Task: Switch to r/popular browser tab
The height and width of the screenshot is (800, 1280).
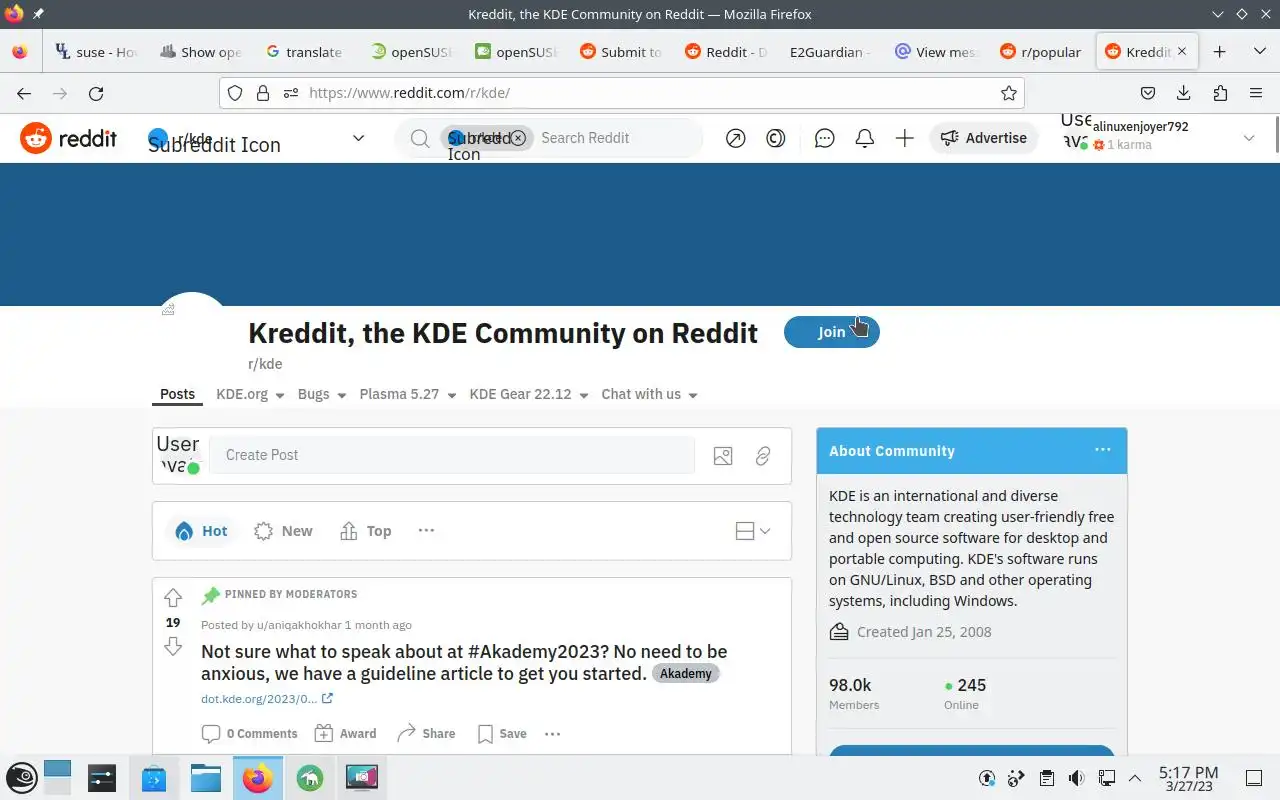Action: click(1041, 52)
